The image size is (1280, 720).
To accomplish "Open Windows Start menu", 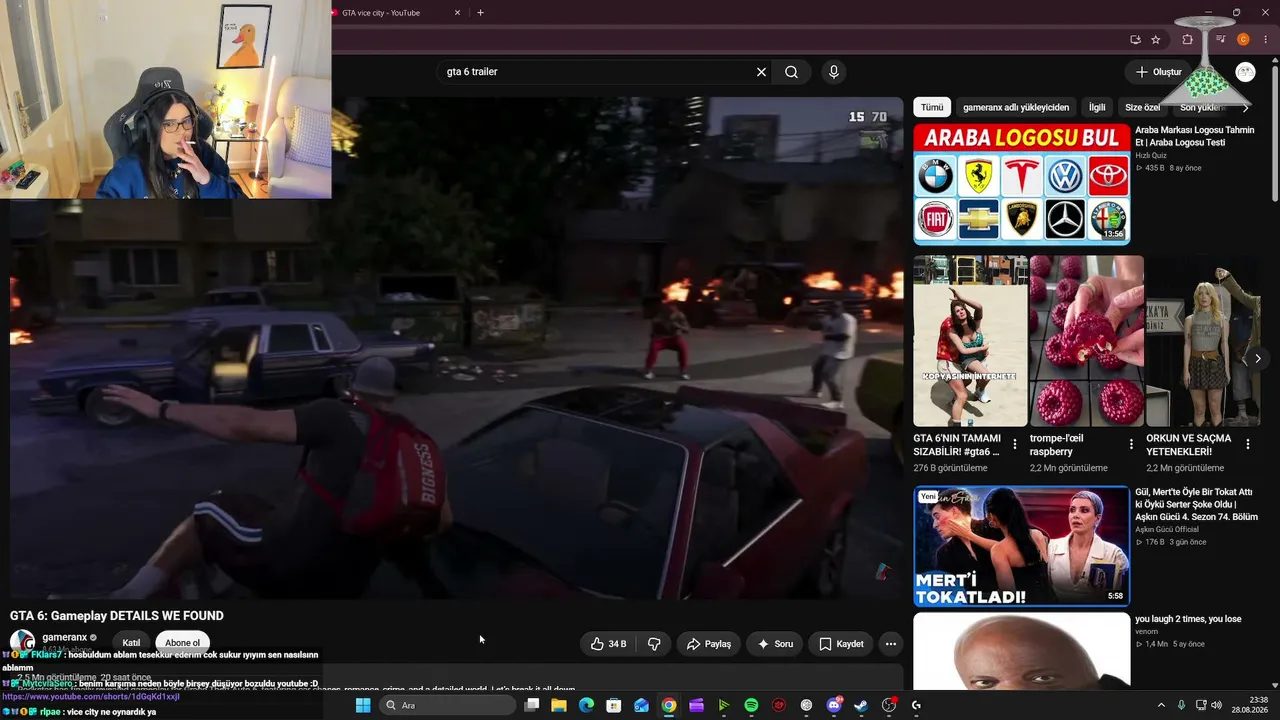I will 363,705.
